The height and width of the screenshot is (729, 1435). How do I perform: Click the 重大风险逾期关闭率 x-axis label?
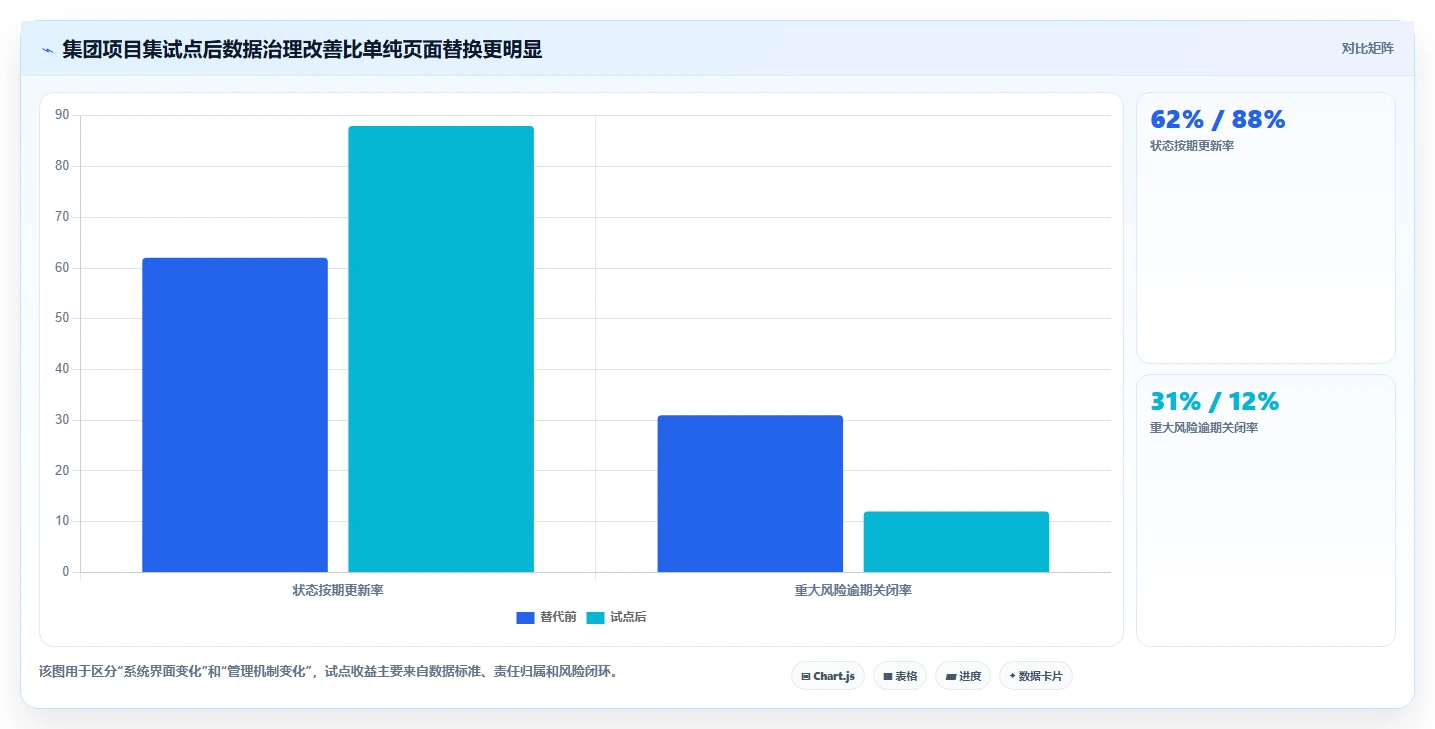[853, 590]
